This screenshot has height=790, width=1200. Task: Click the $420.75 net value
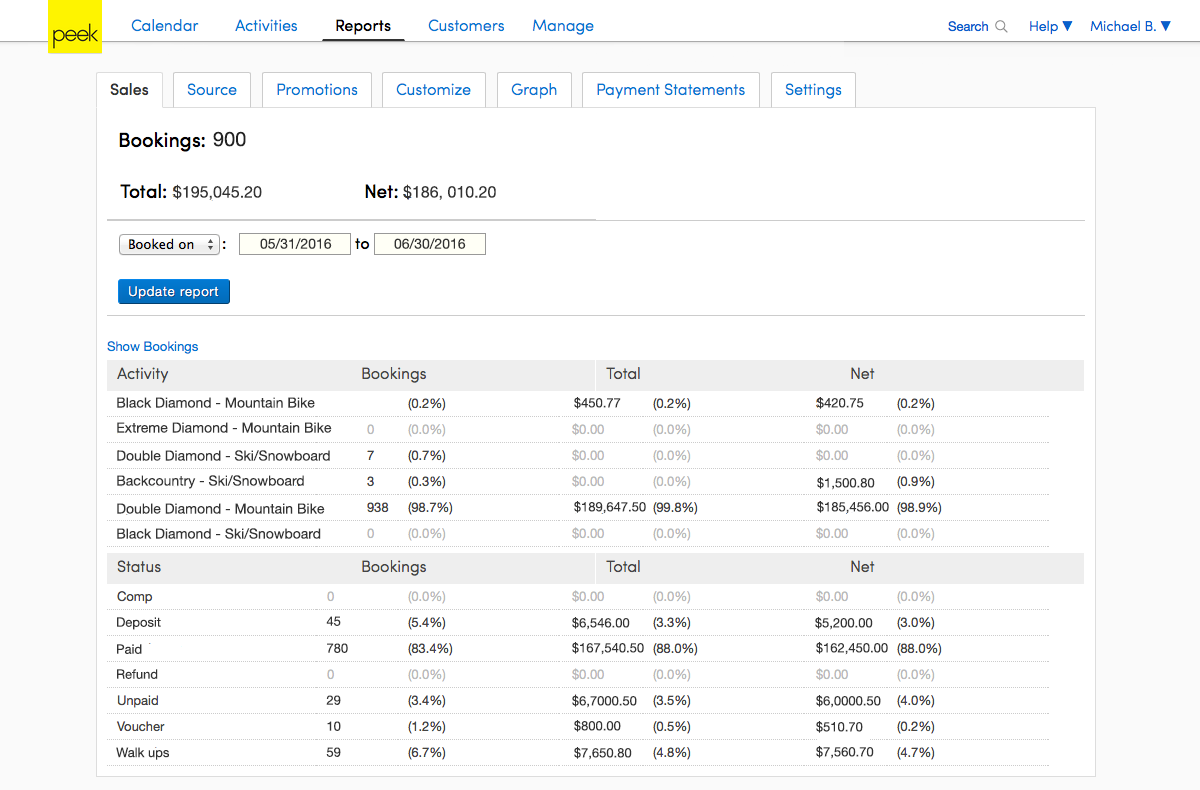tap(840, 403)
